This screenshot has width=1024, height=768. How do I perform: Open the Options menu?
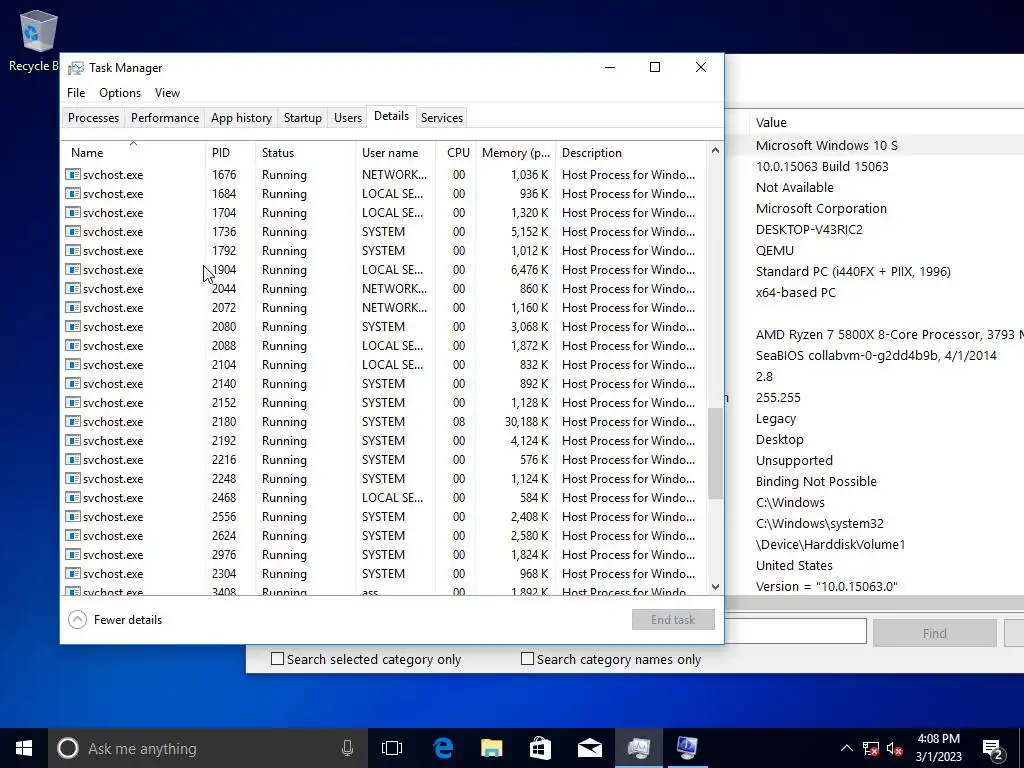coord(120,93)
